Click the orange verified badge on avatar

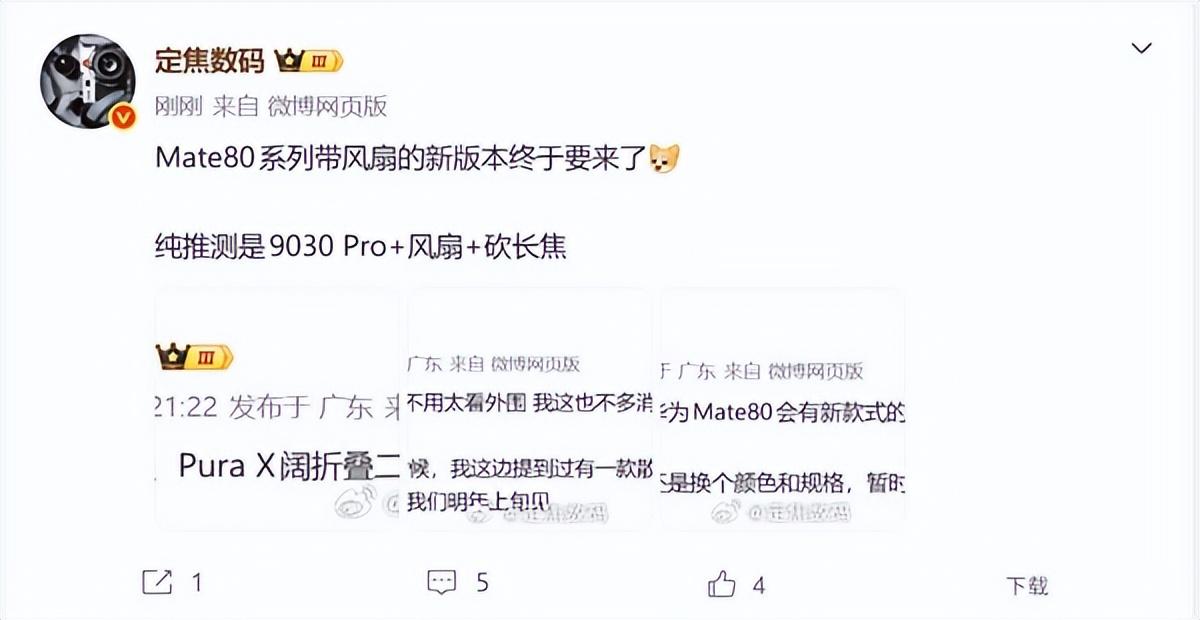tap(122, 117)
